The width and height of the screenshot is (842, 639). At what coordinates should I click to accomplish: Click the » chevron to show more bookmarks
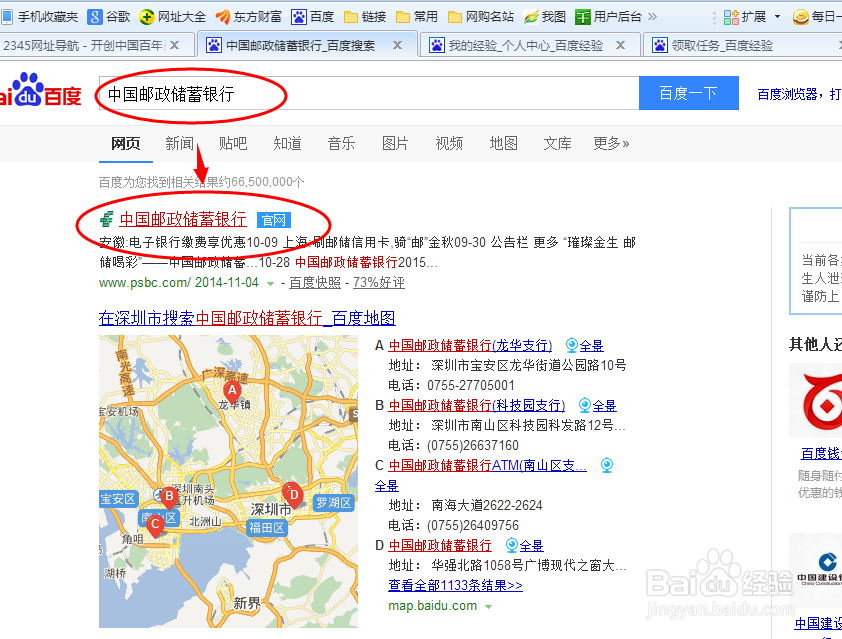(x=655, y=15)
